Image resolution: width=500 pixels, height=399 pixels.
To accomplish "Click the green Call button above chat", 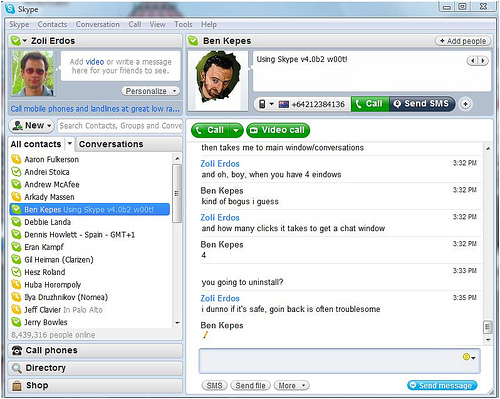I will click(211, 130).
